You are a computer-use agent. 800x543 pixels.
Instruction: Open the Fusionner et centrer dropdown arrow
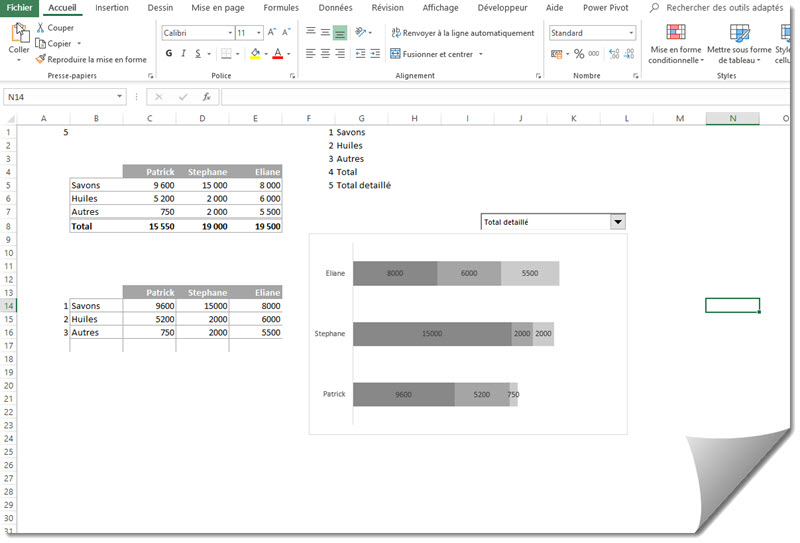pos(481,54)
